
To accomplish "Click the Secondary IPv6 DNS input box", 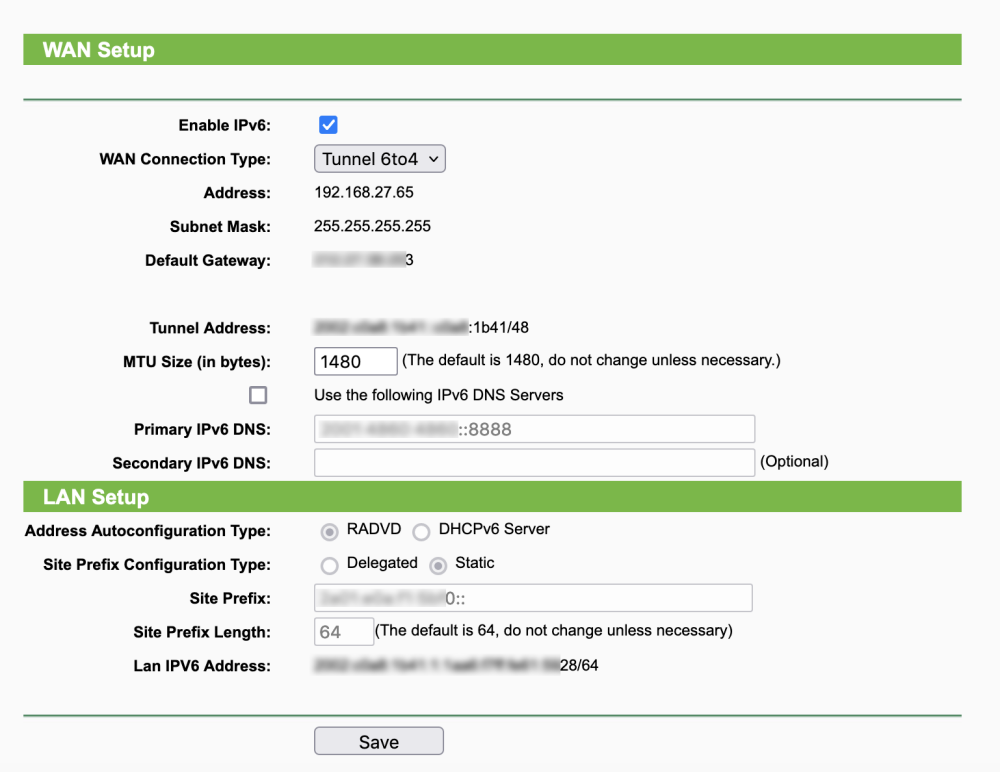I will (534, 462).
